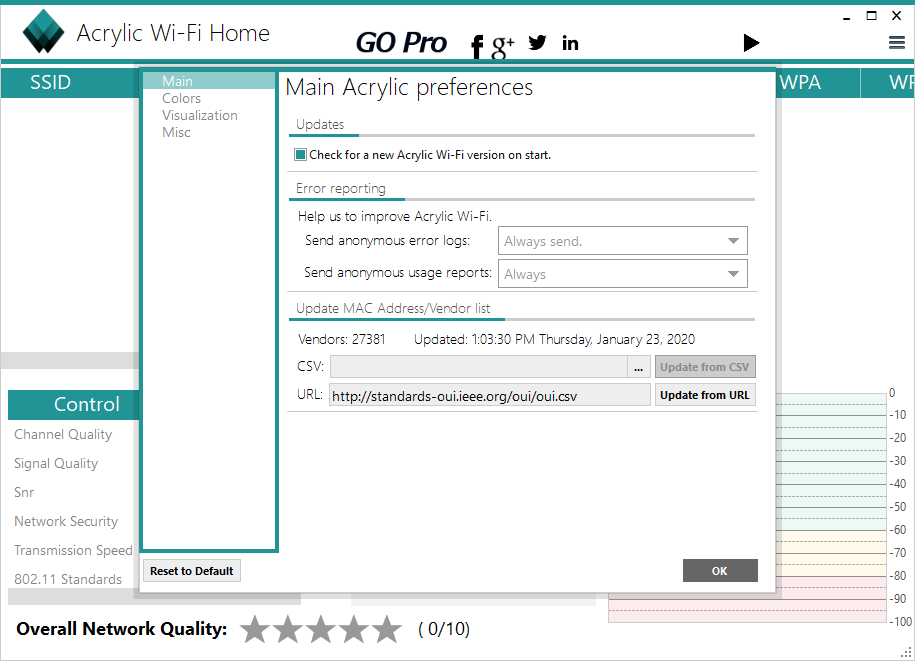The width and height of the screenshot is (915, 661).
Task: Click the SSID column header
Action: tap(51, 82)
